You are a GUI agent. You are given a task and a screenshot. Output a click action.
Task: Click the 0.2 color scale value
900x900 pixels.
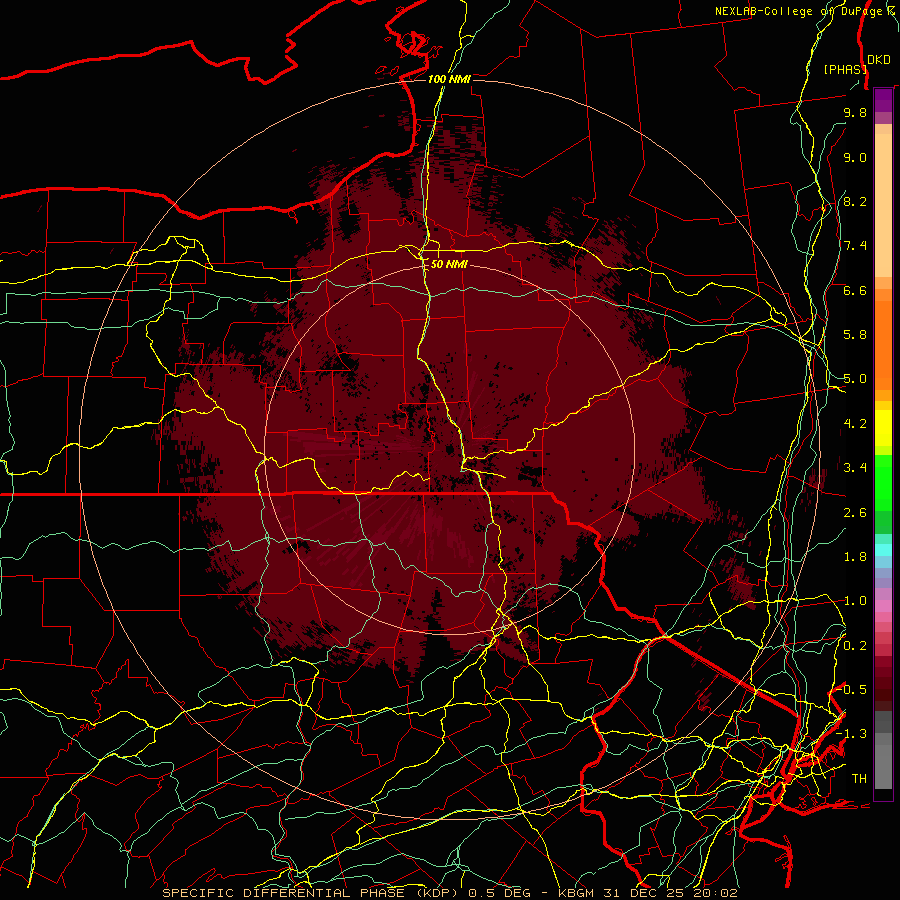click(x=855, y=646)
